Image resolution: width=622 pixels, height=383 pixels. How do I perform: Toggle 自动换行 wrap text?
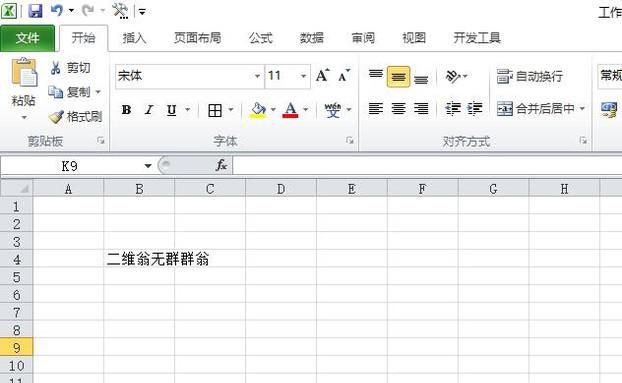pos(530,76)
